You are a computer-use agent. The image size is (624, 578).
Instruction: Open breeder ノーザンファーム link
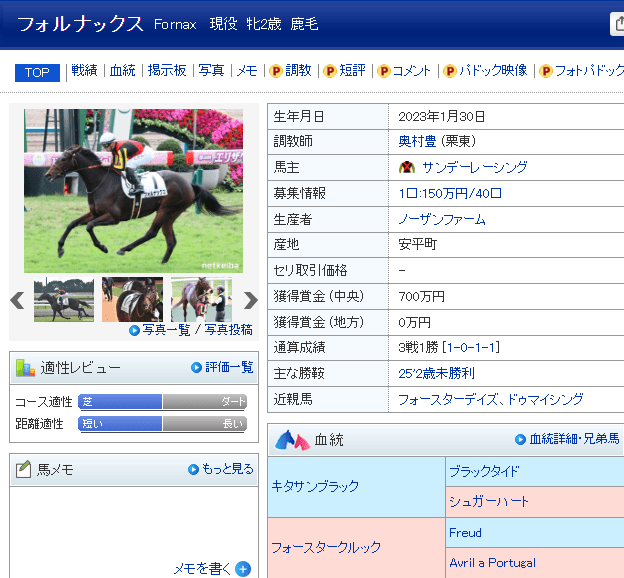click(442, 219)
